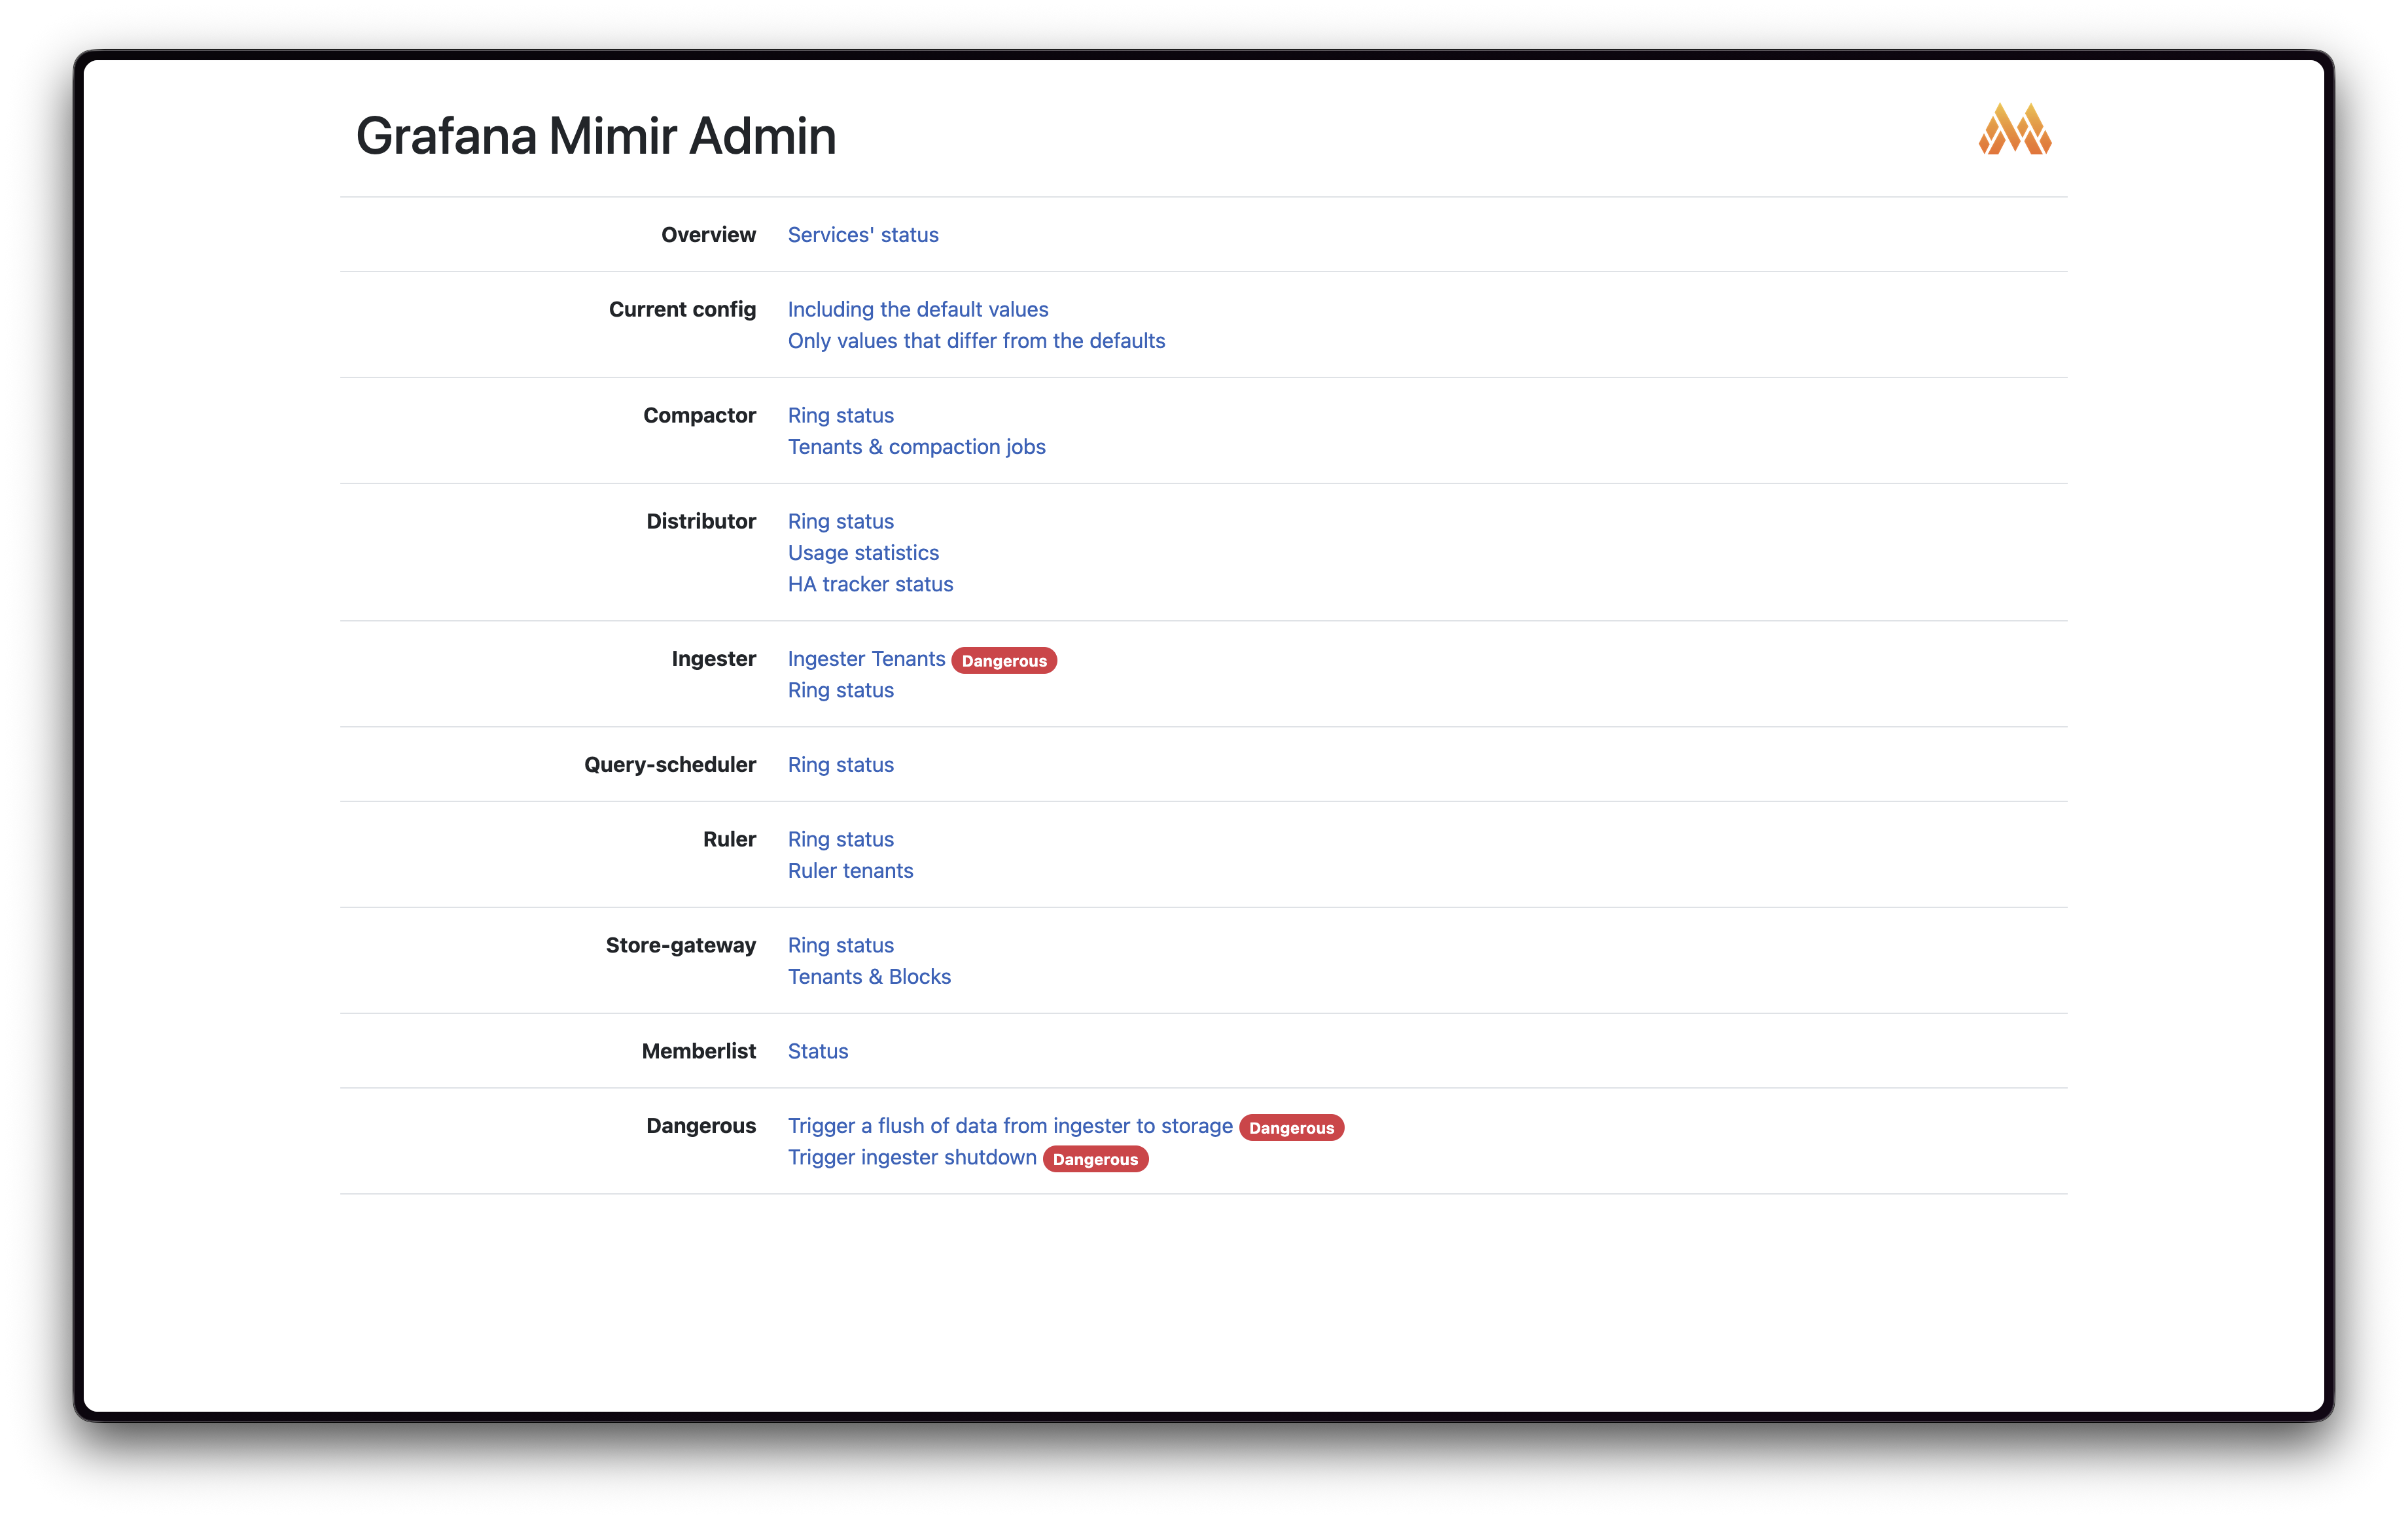View Ingester Tenants page
This screenshot has width=2408, height=1519.
pos(866,658)
